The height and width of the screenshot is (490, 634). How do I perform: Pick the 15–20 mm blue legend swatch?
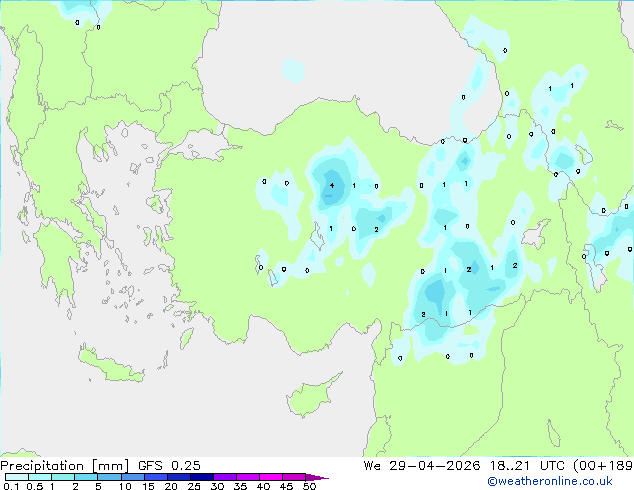[156, 477]
